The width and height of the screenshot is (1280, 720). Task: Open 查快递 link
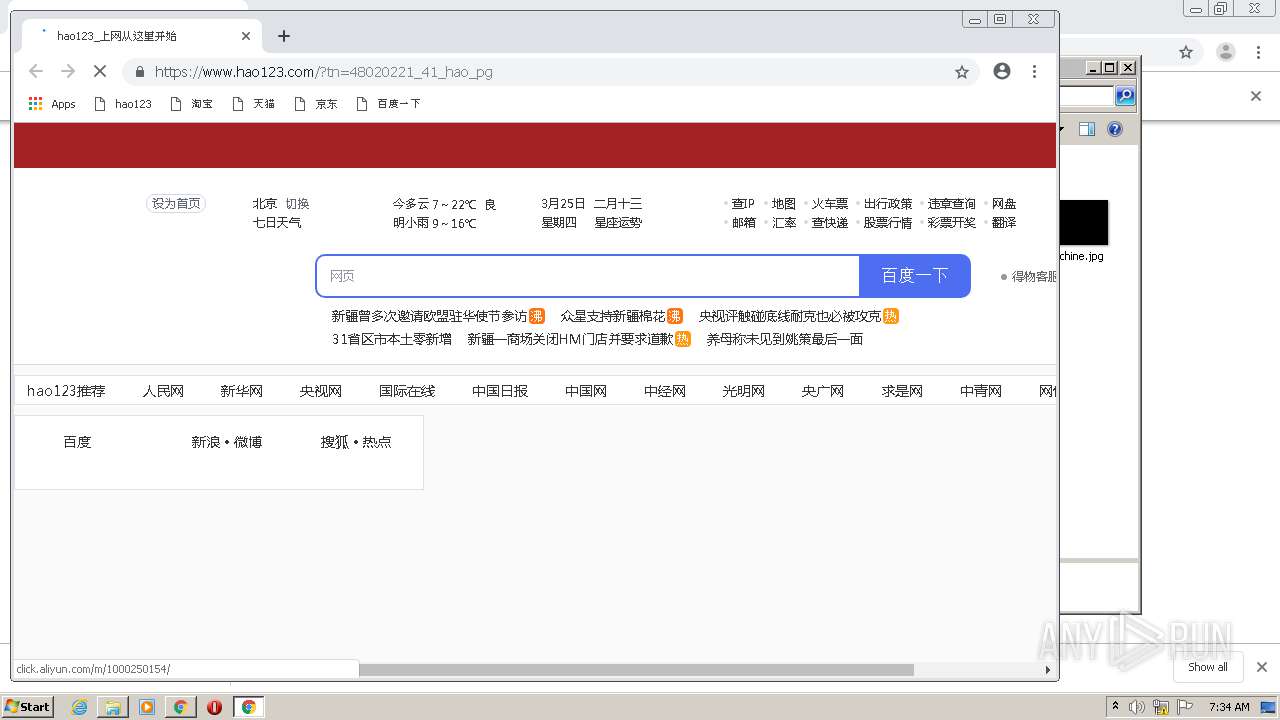pos(830,223)
